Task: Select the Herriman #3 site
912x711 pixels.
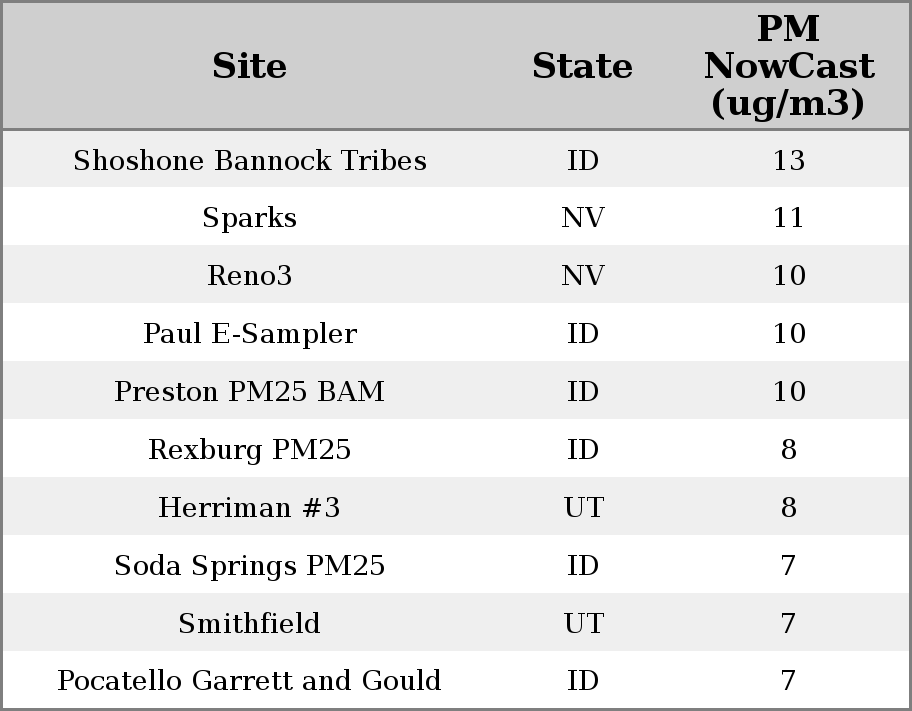Action: 249,508
